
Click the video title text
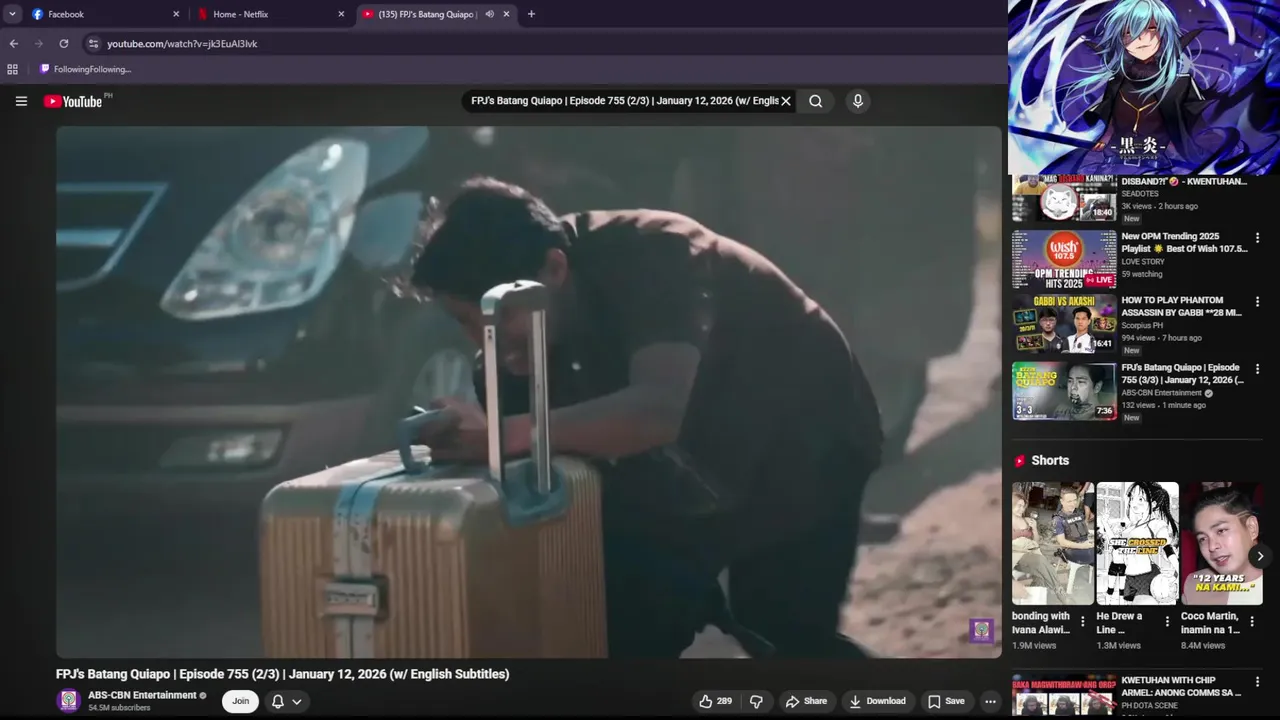tap(283, 674)
